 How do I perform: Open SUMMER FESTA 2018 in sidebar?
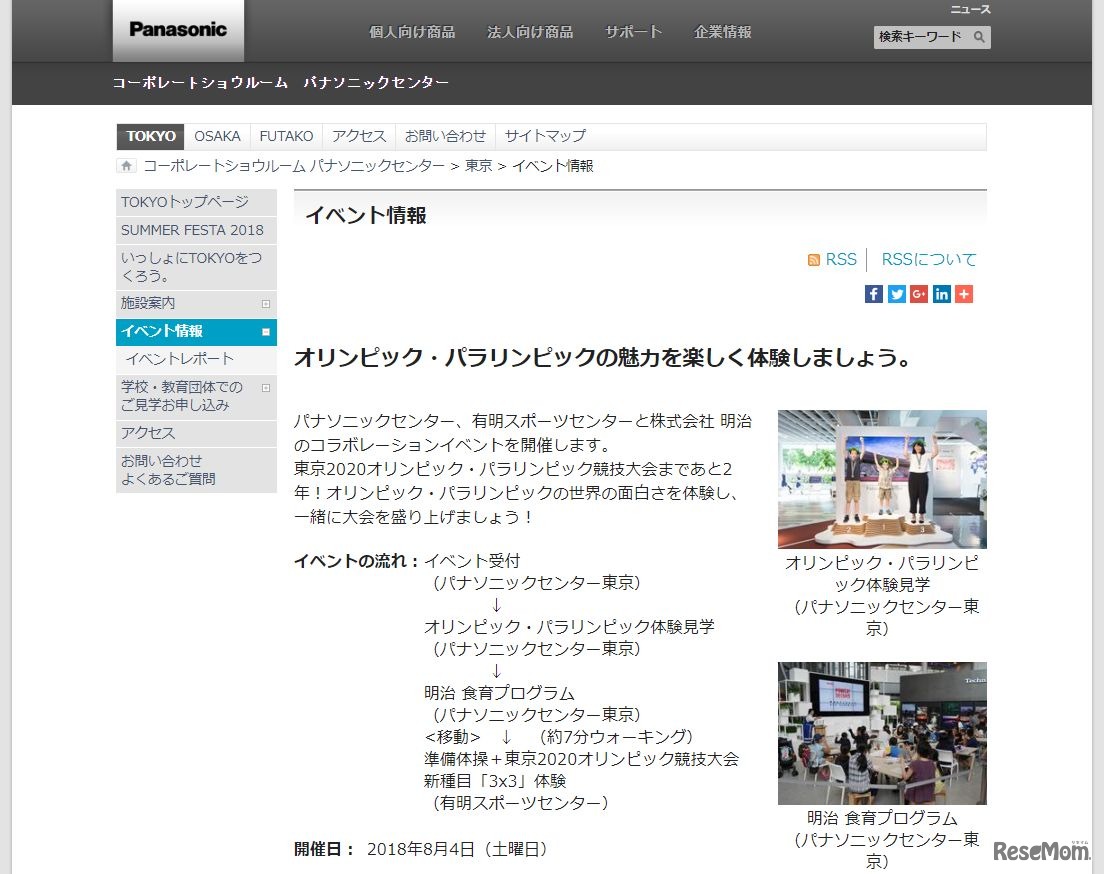pyautogui.click(x=196, y=230)
